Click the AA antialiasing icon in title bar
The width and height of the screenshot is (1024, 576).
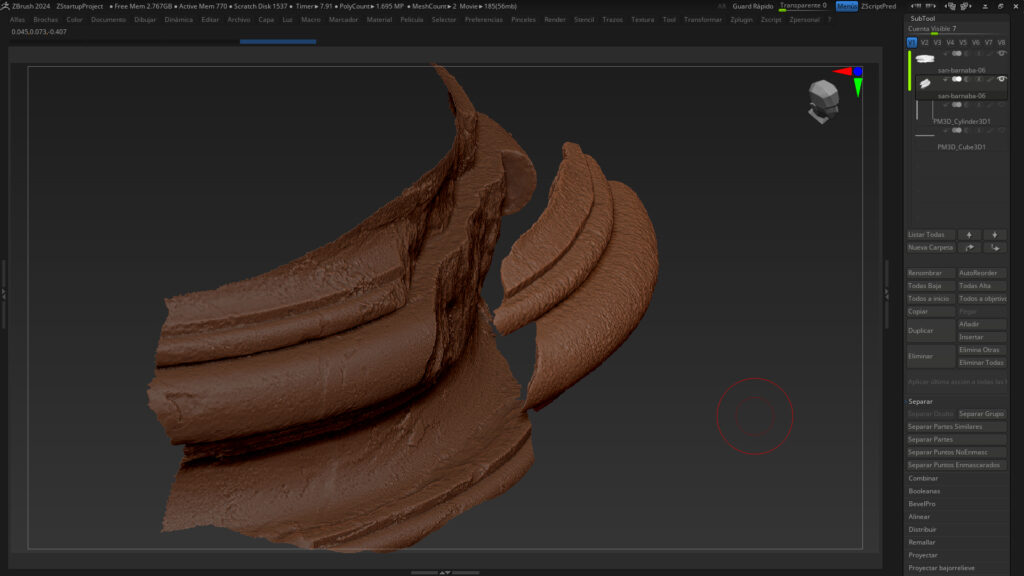[722, 6]
